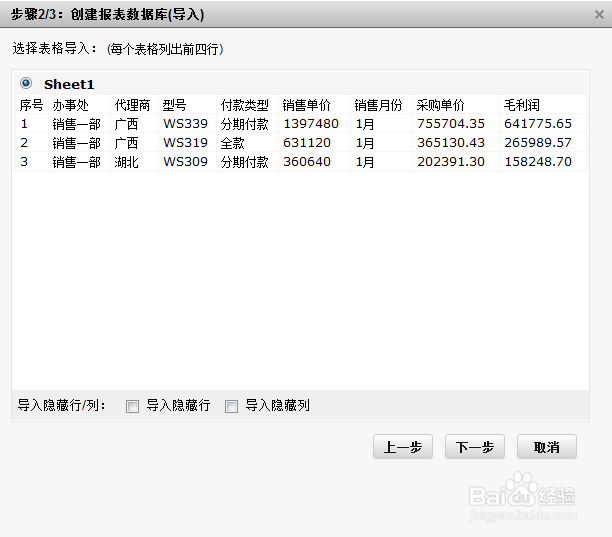Click the 销售单价 column header
Viewport: 612px width, 537px height.
click(306, 105)
